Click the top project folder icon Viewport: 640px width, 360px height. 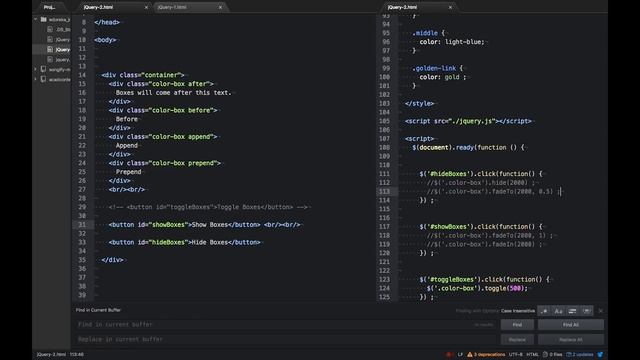click(x=44, y=19)
